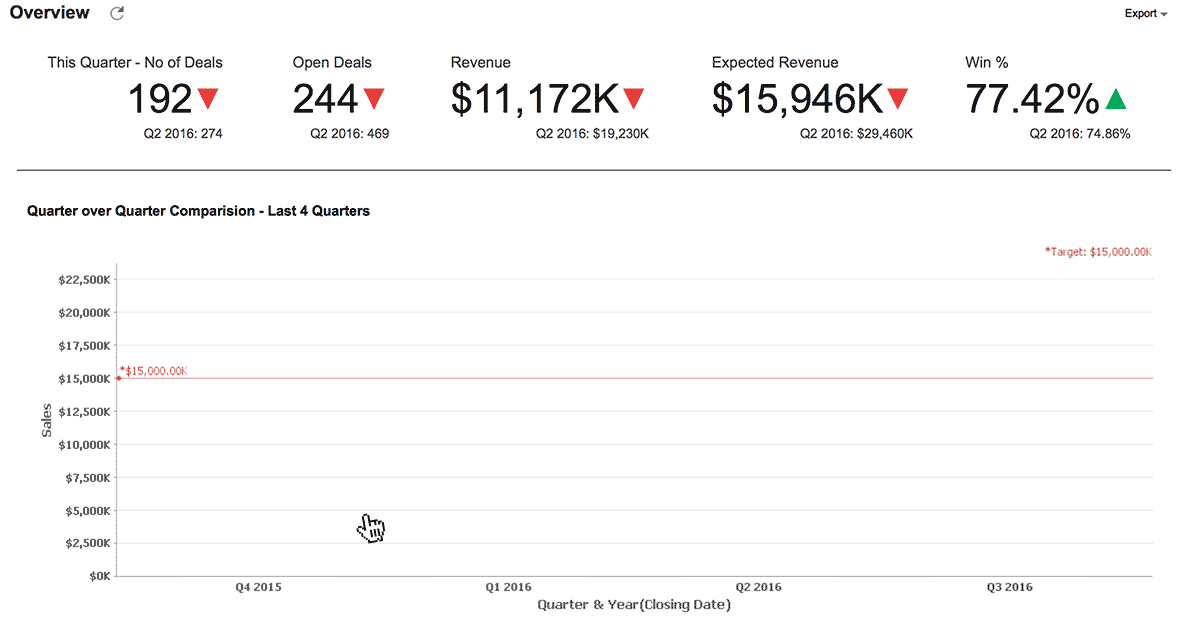The width and height of the screenshot is (1189, 636).
Task: Select the Q2 2016: $19,230K comparison text
Action: (x=593, y=132)
